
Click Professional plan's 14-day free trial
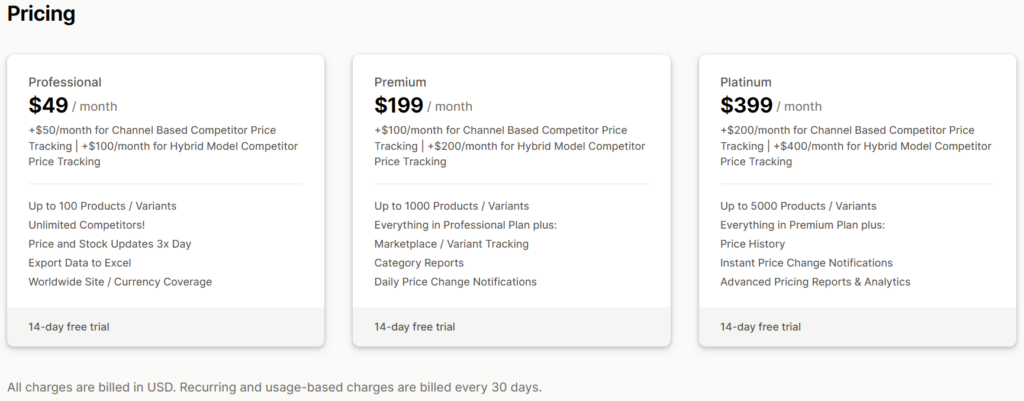point(69,327)
